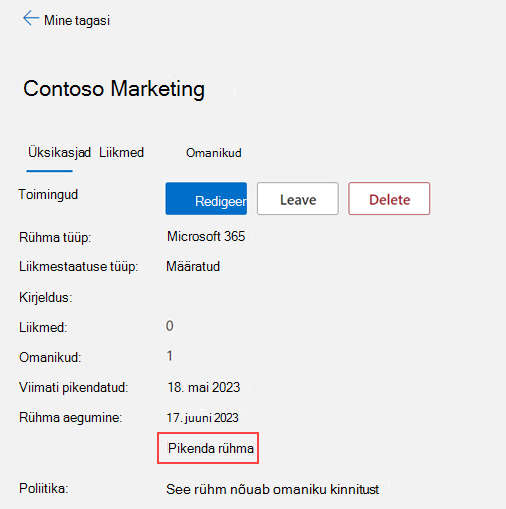Switch to the Liikmed tab
The width and height of the screenshot is (506, 509).
click(x=121, y=153)
